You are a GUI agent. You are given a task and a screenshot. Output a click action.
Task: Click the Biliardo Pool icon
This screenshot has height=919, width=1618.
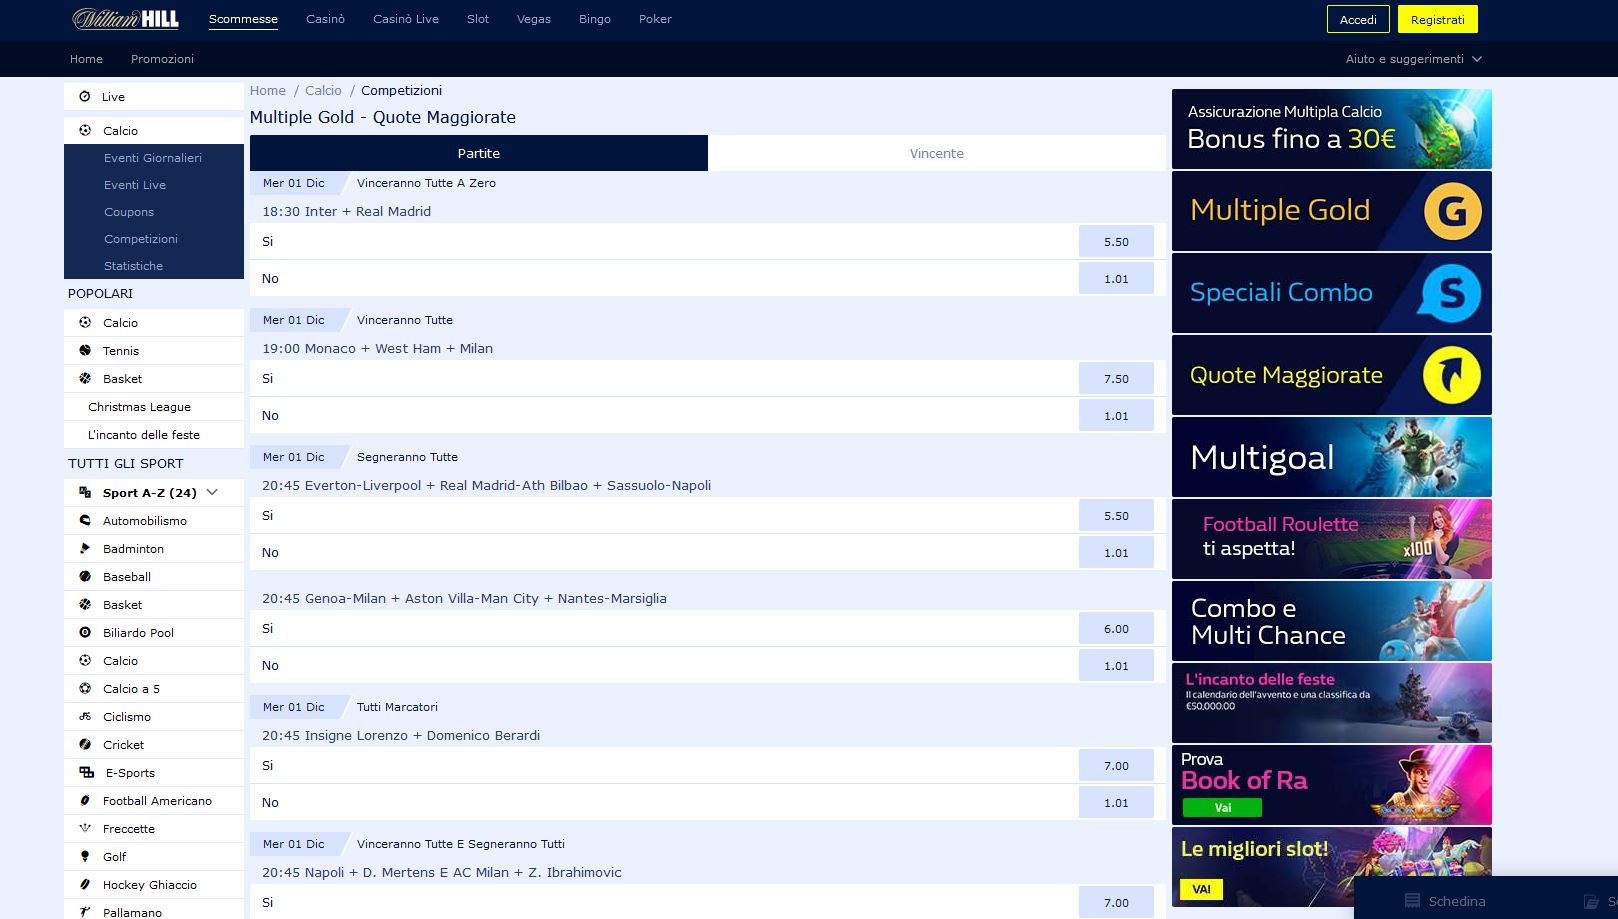(x=85, y=633)
